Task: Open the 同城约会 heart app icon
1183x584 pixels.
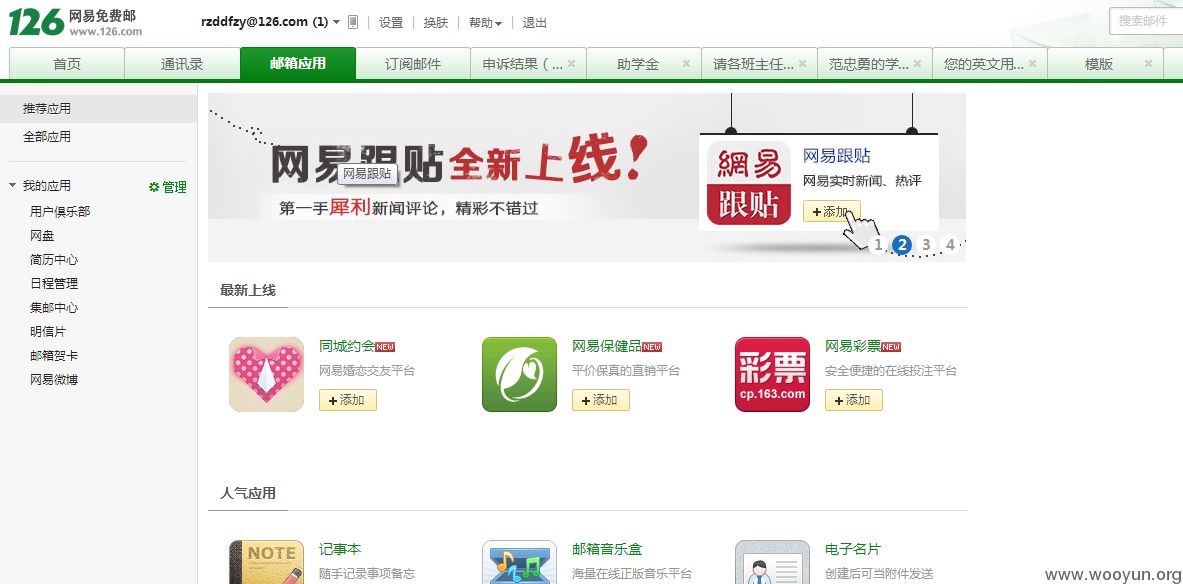Action: coord(266,374)
